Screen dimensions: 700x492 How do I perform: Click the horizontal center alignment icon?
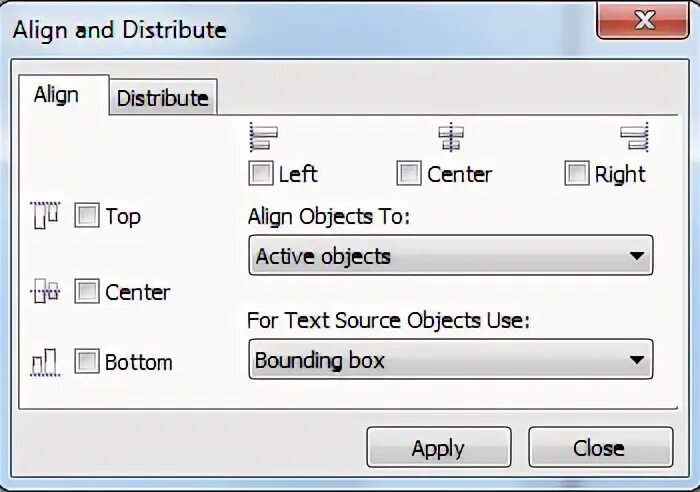point(451,136)
